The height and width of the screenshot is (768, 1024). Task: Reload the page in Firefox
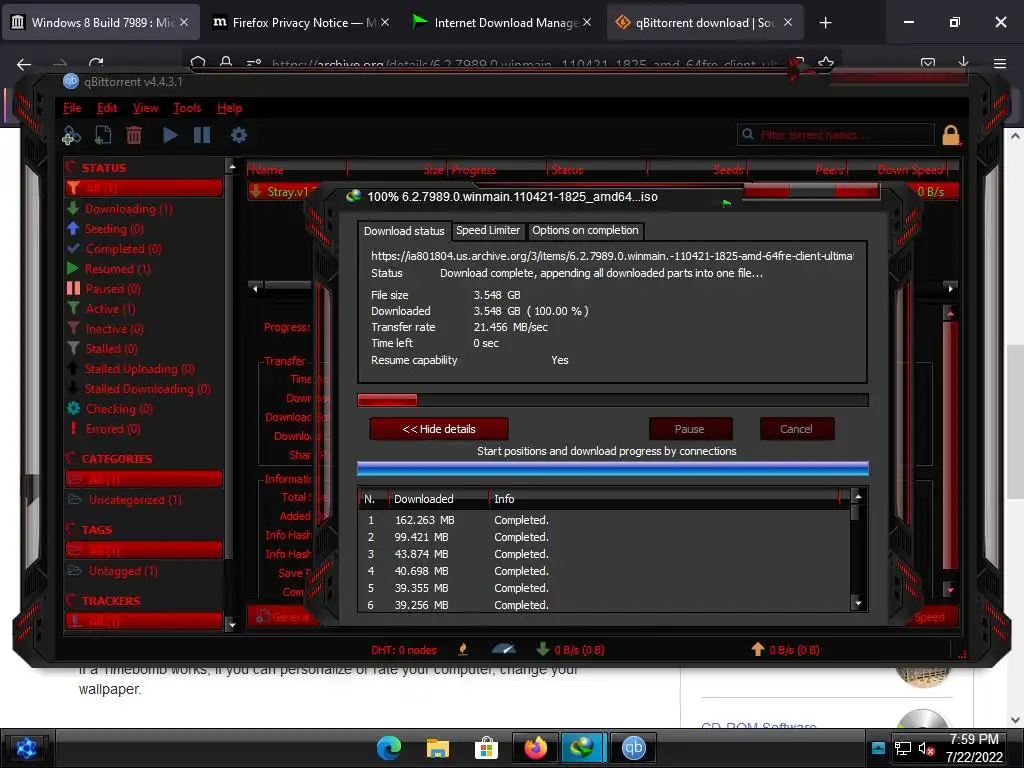tap(97, 64)
